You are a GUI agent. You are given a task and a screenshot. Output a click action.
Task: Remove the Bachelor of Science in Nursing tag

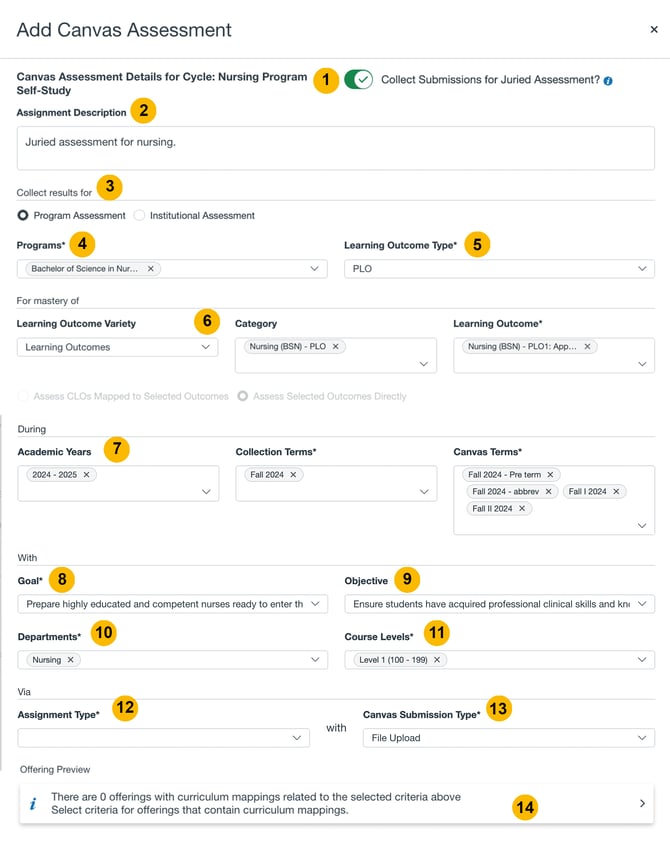[x=151, y=269]
